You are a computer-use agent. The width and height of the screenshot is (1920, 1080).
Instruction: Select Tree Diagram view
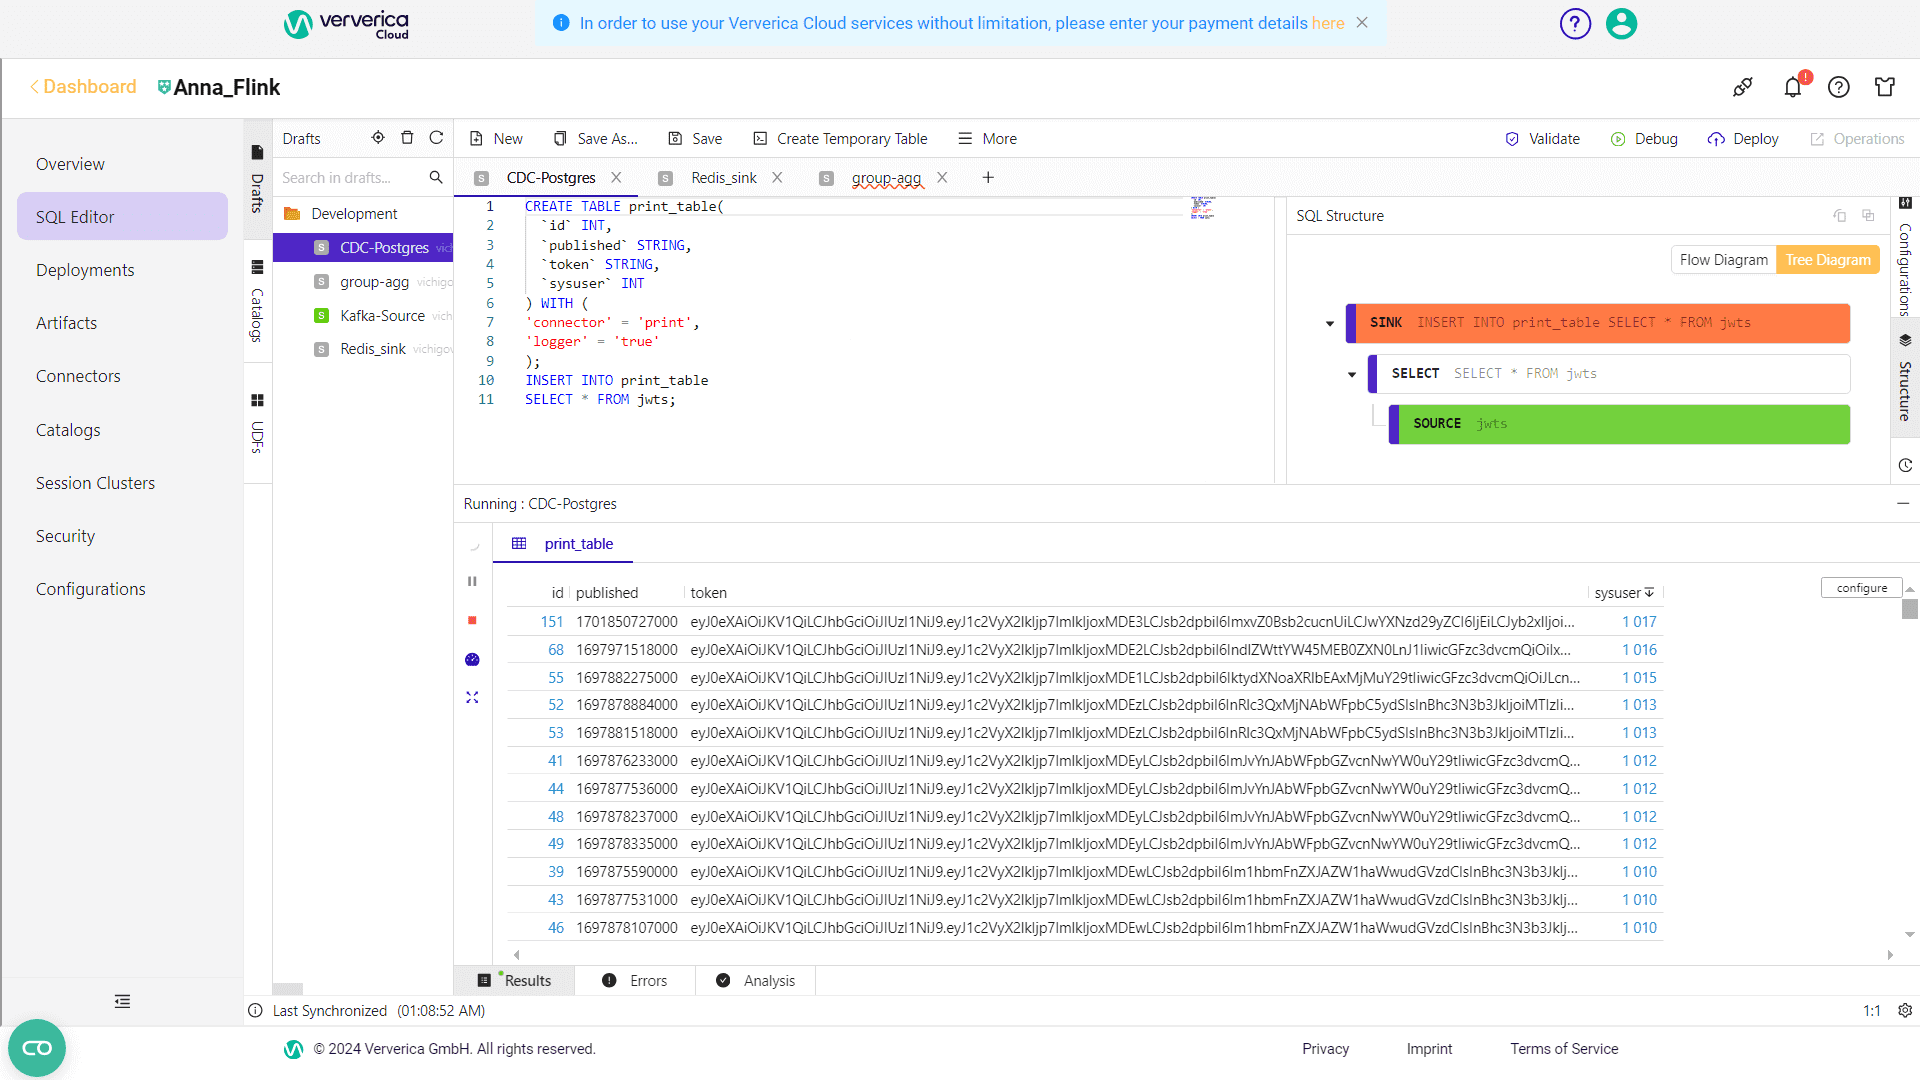point(1828,259)
